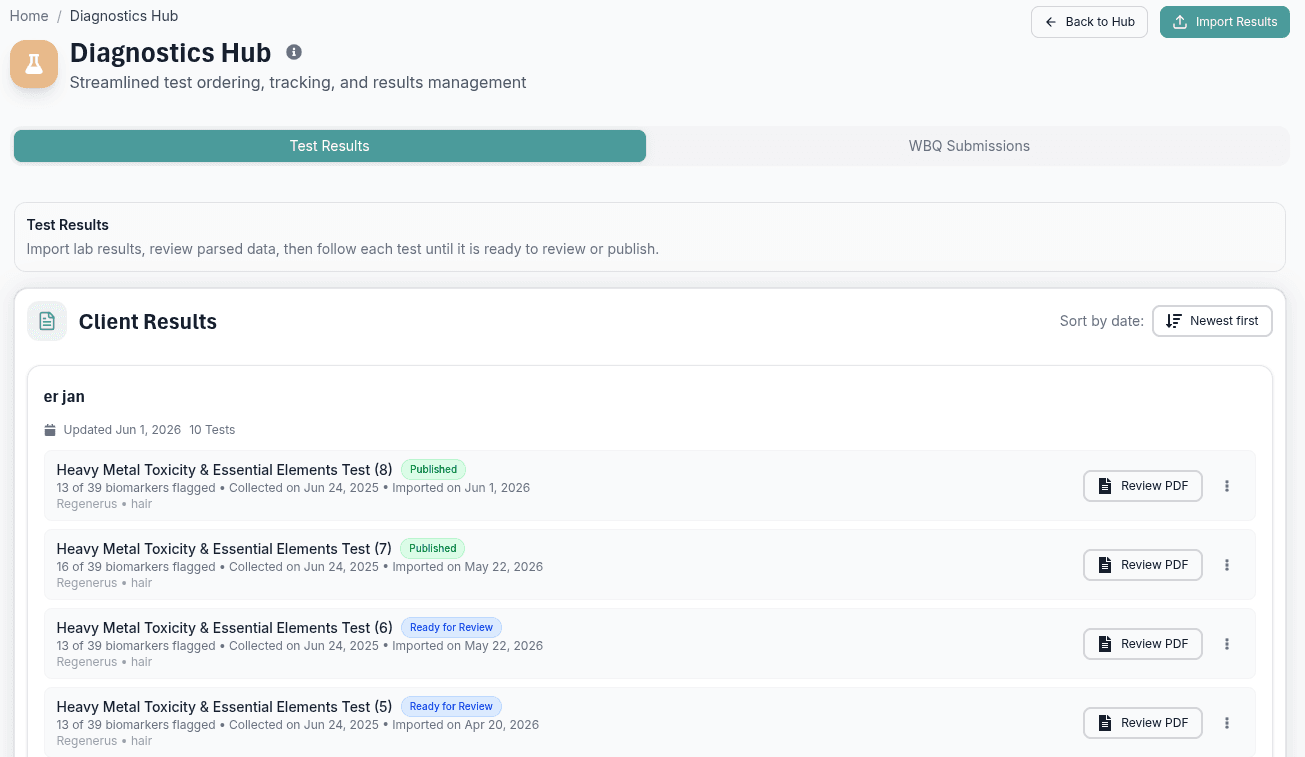
Task: Click the Diagnostics Hub breadcrumb
Action: click(124, 16)
